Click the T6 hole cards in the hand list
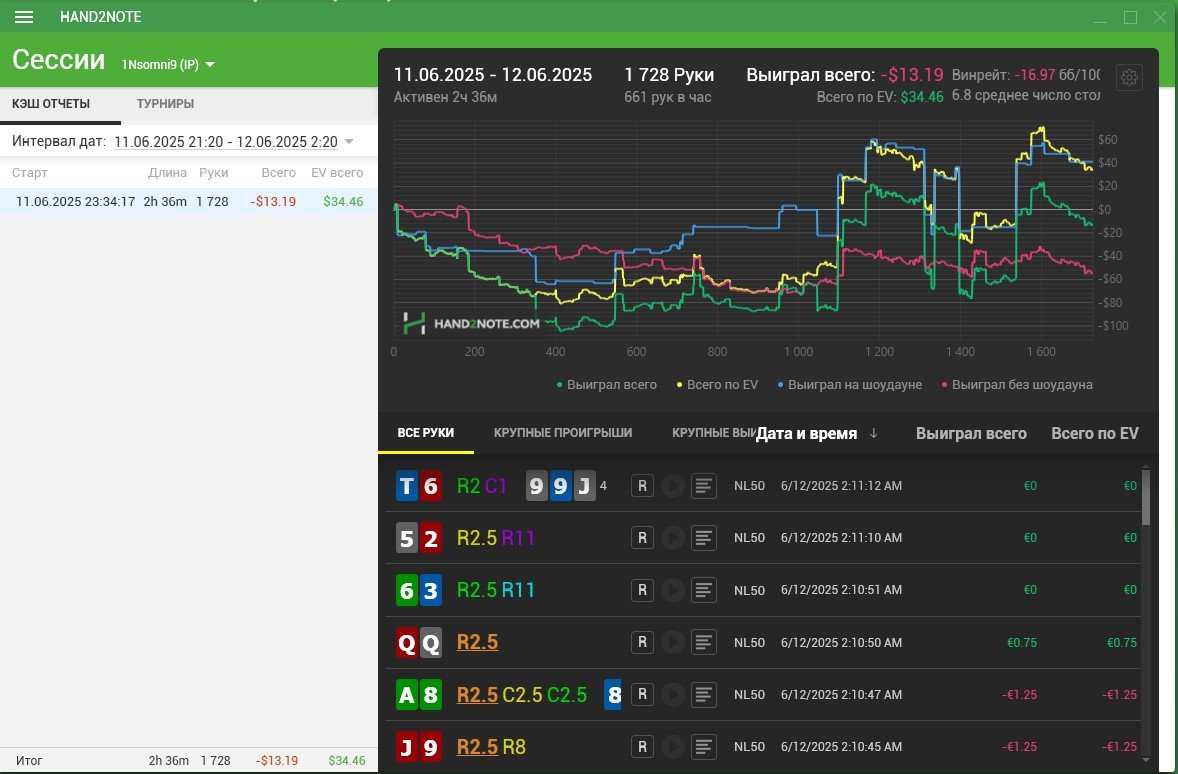Viewport: 1178px width, 774px height. click(x=418, y=486)
